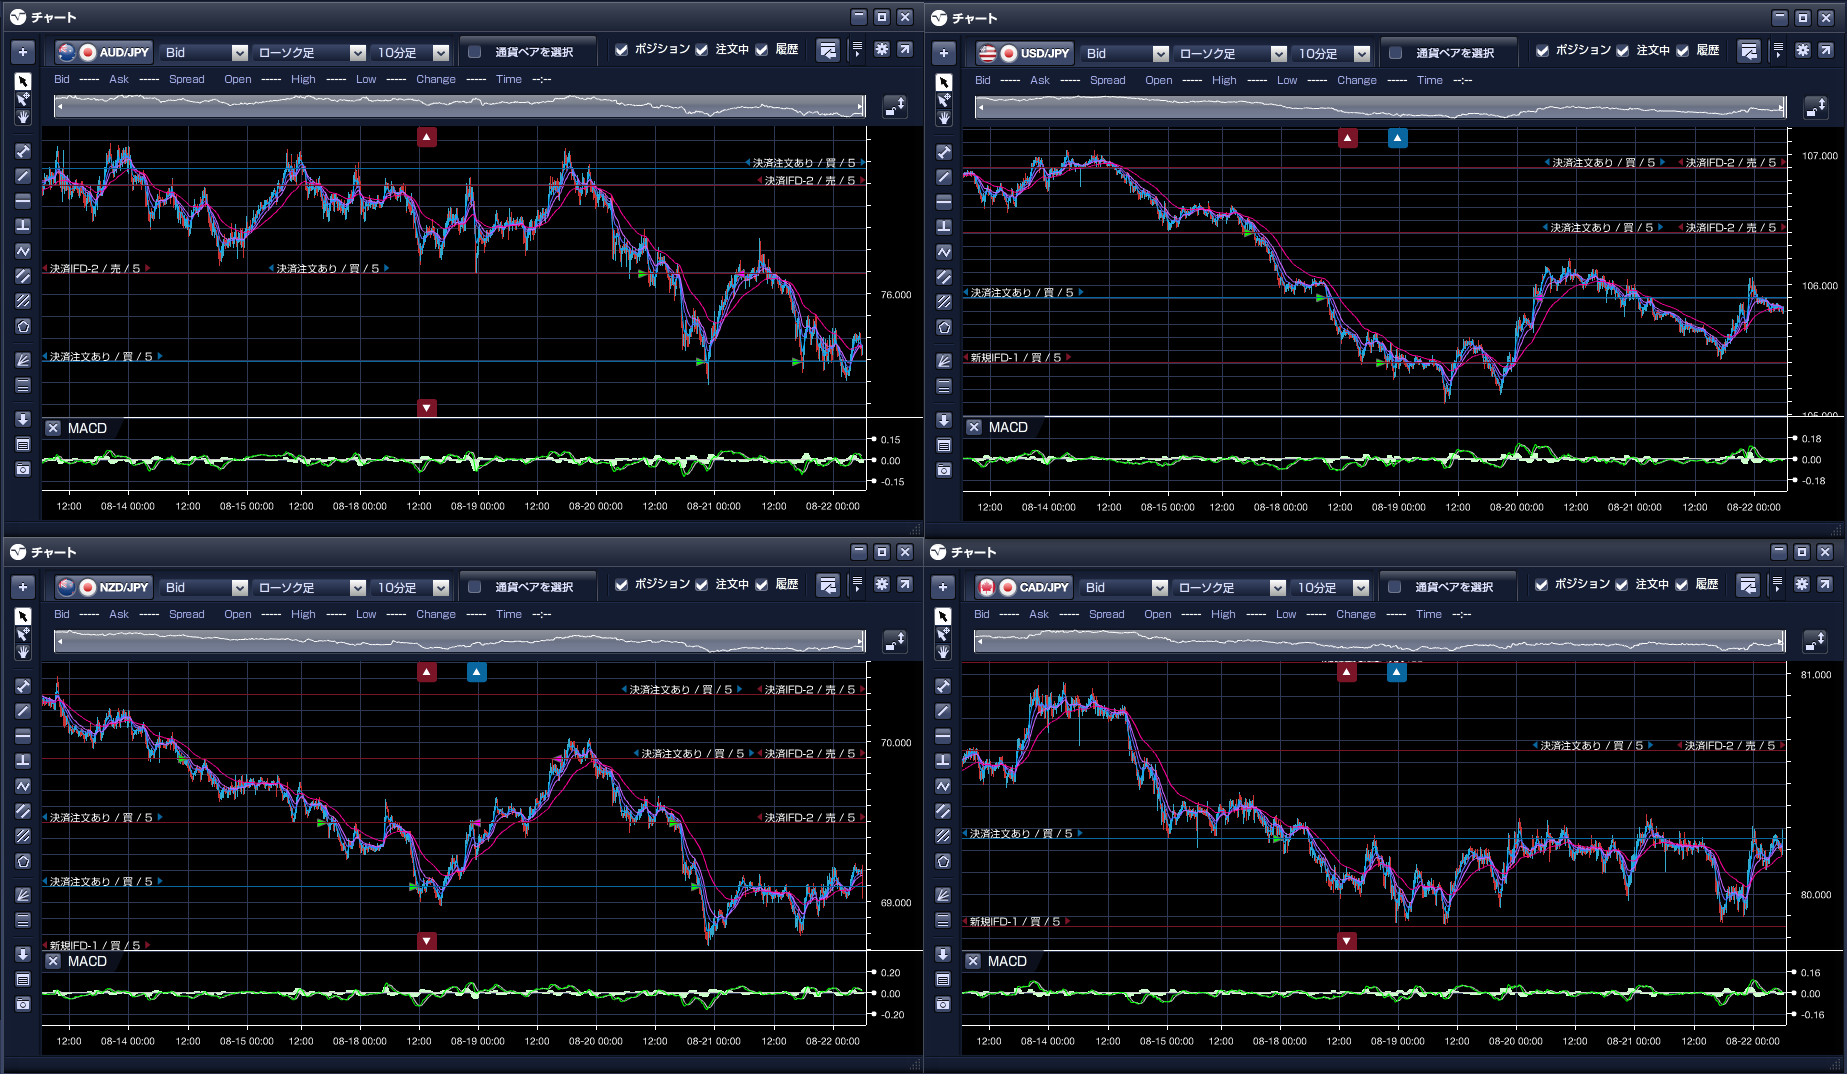Select the move-object cursor tool in NZD/JPY chart

[x=23, y=634]
